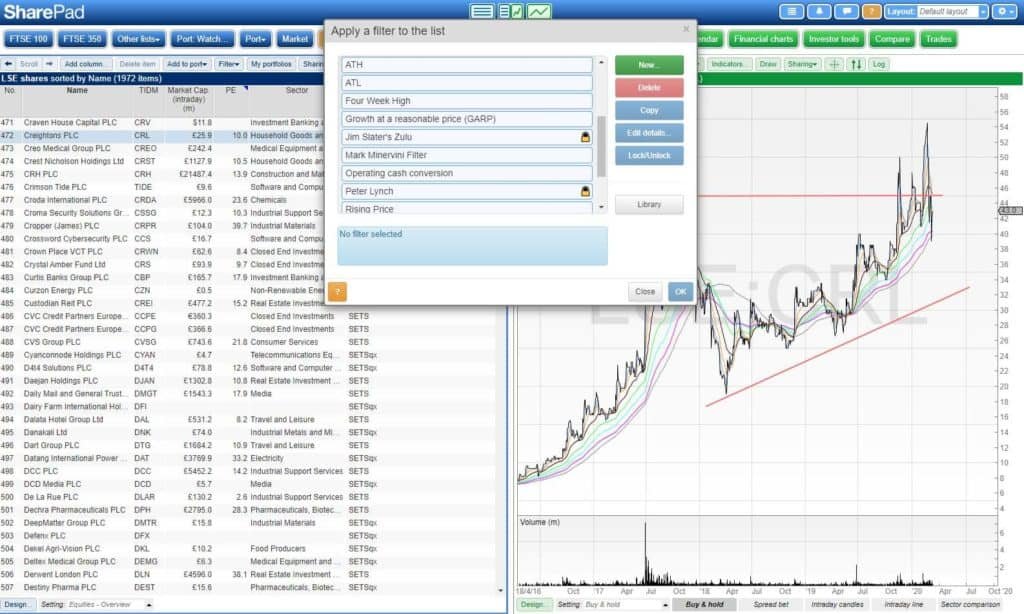Screen dimensions: 1024x614
Task: Expand the Port dropdown menu
Action: pos(255,39)
